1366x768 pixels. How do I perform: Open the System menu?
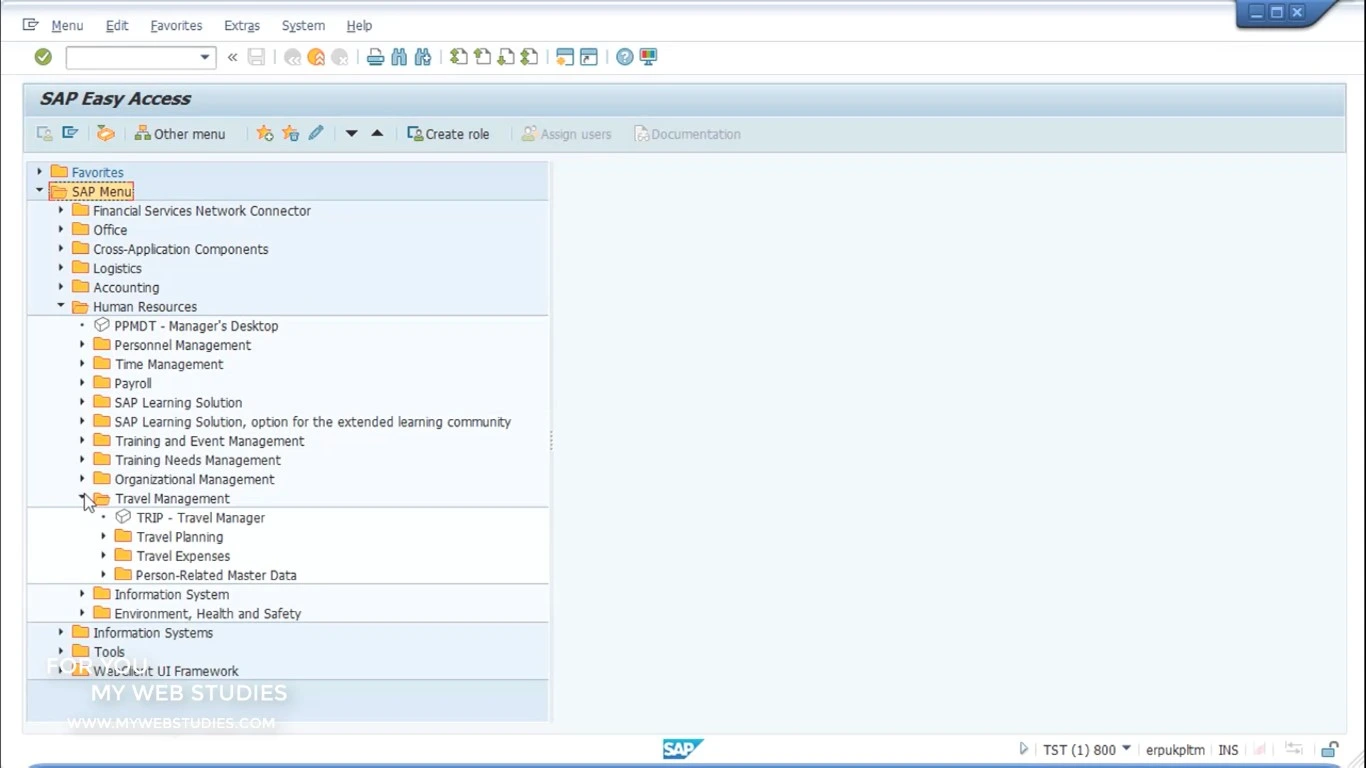coord(303,25)
